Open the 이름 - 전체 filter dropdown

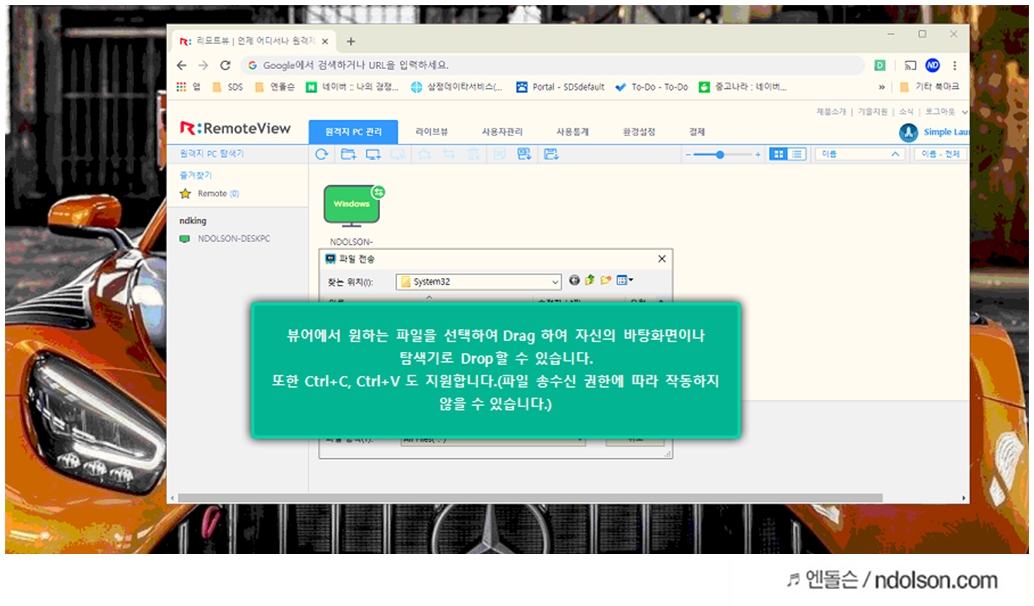click(940, 154)
